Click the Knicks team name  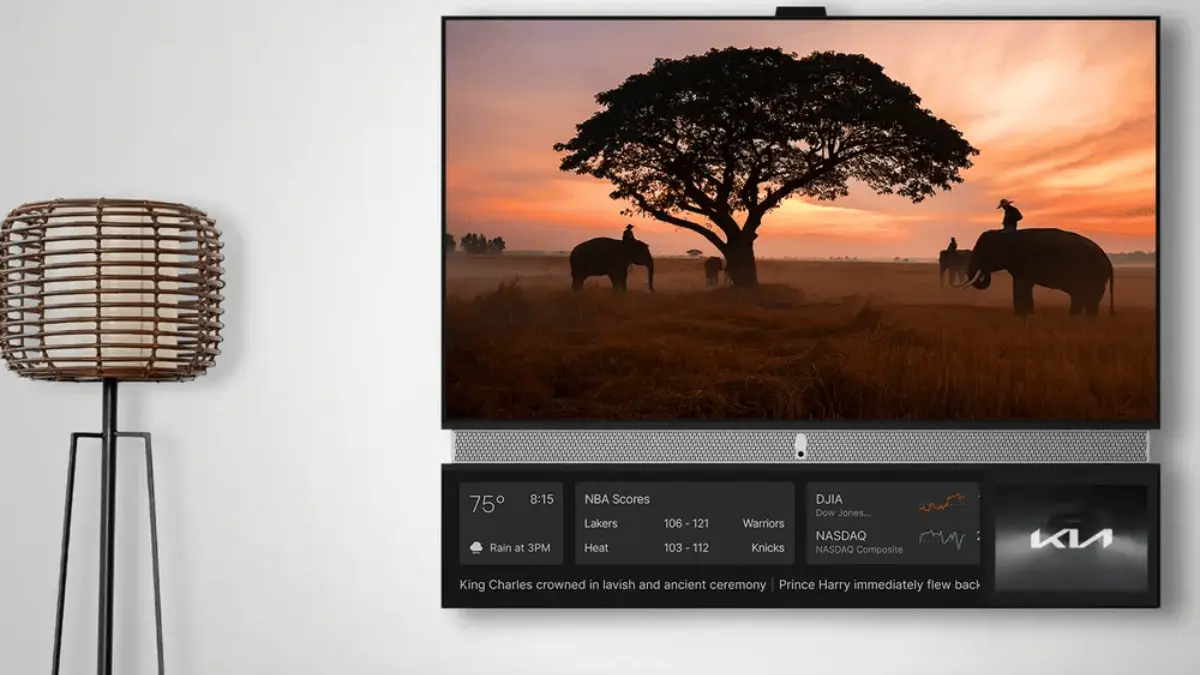(x=768, y=548)
